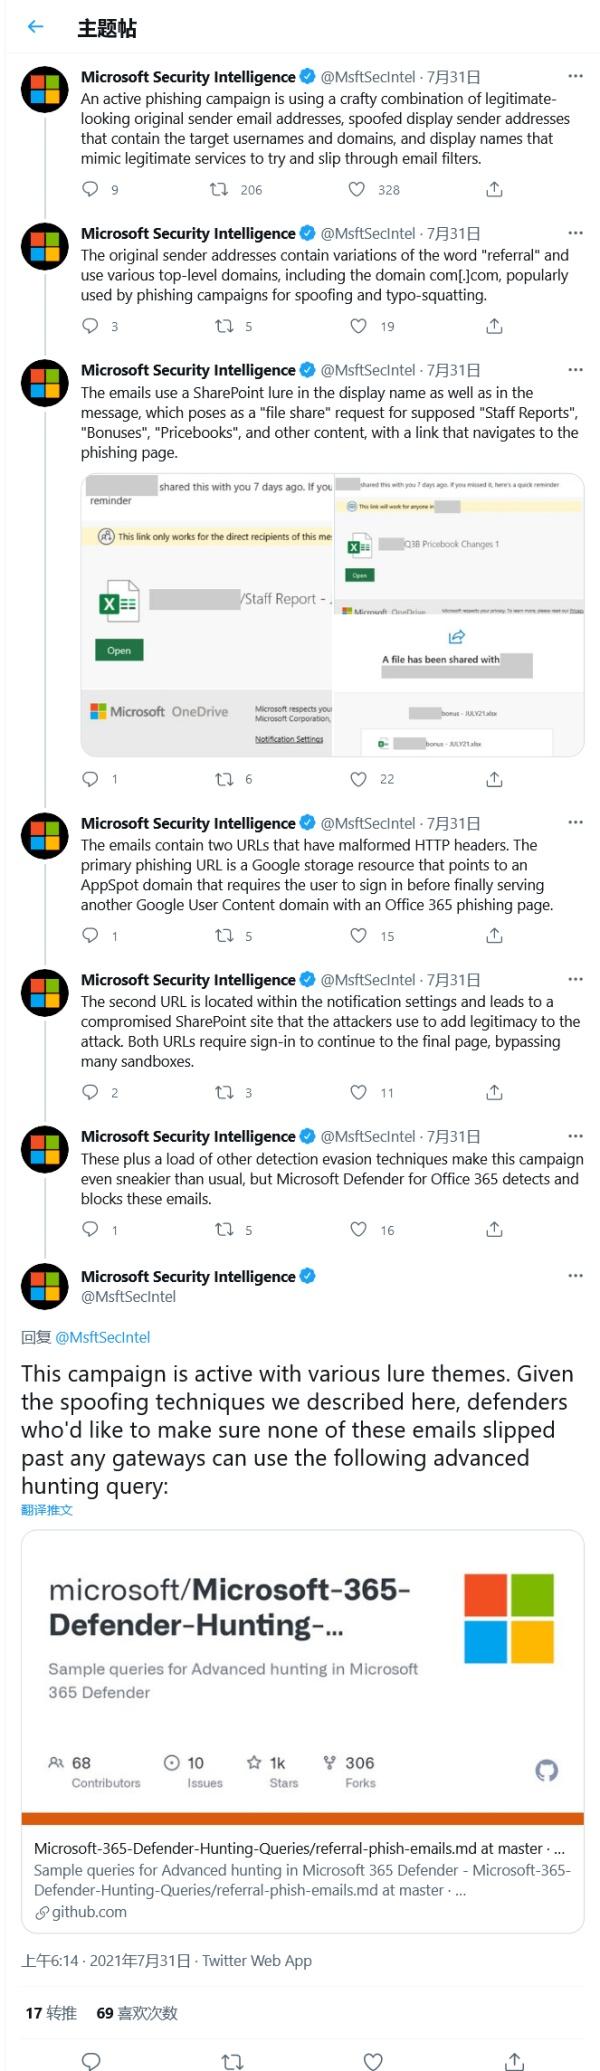
Task: Share the Microsoft Defender detection tweet
Action: [x=494, y=1229]
